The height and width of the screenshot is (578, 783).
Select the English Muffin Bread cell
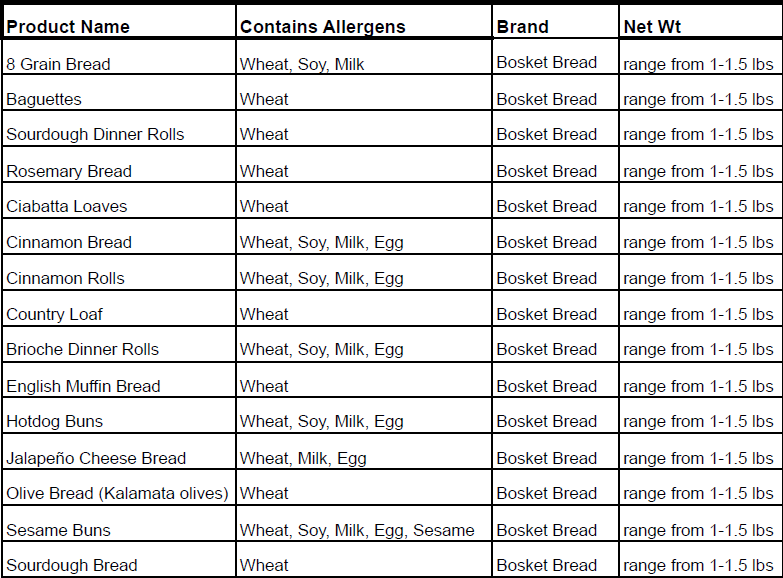pyautogui.click(x=83, y=386)
